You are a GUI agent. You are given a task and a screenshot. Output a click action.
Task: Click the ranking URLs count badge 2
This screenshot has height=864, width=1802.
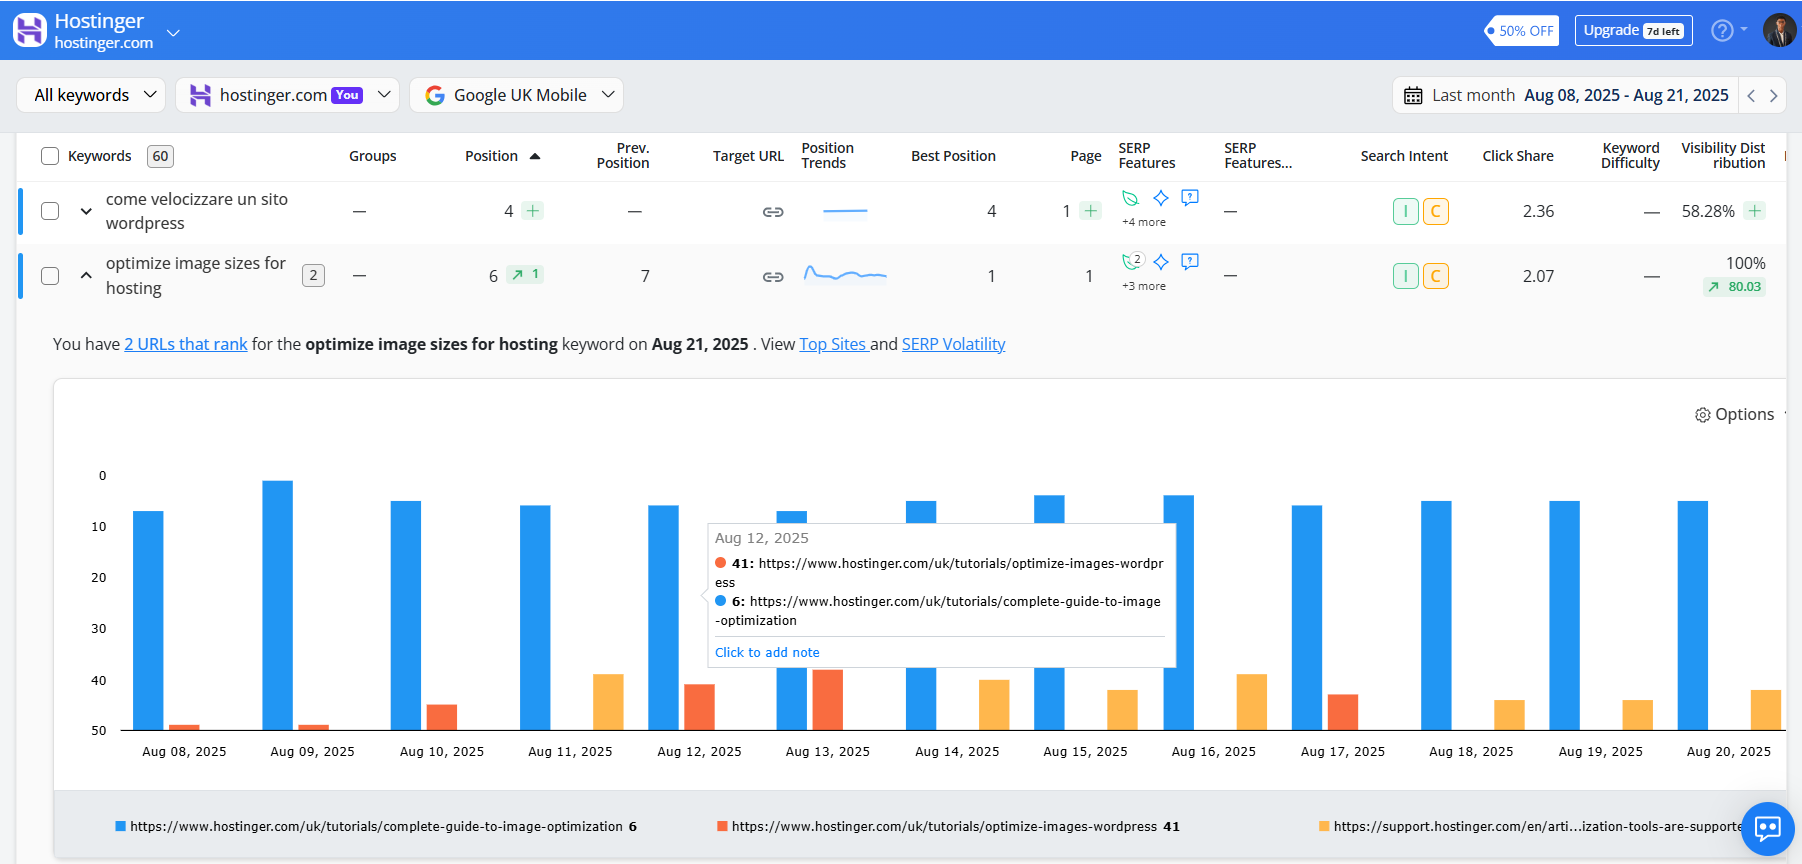(x=313, y=275)
